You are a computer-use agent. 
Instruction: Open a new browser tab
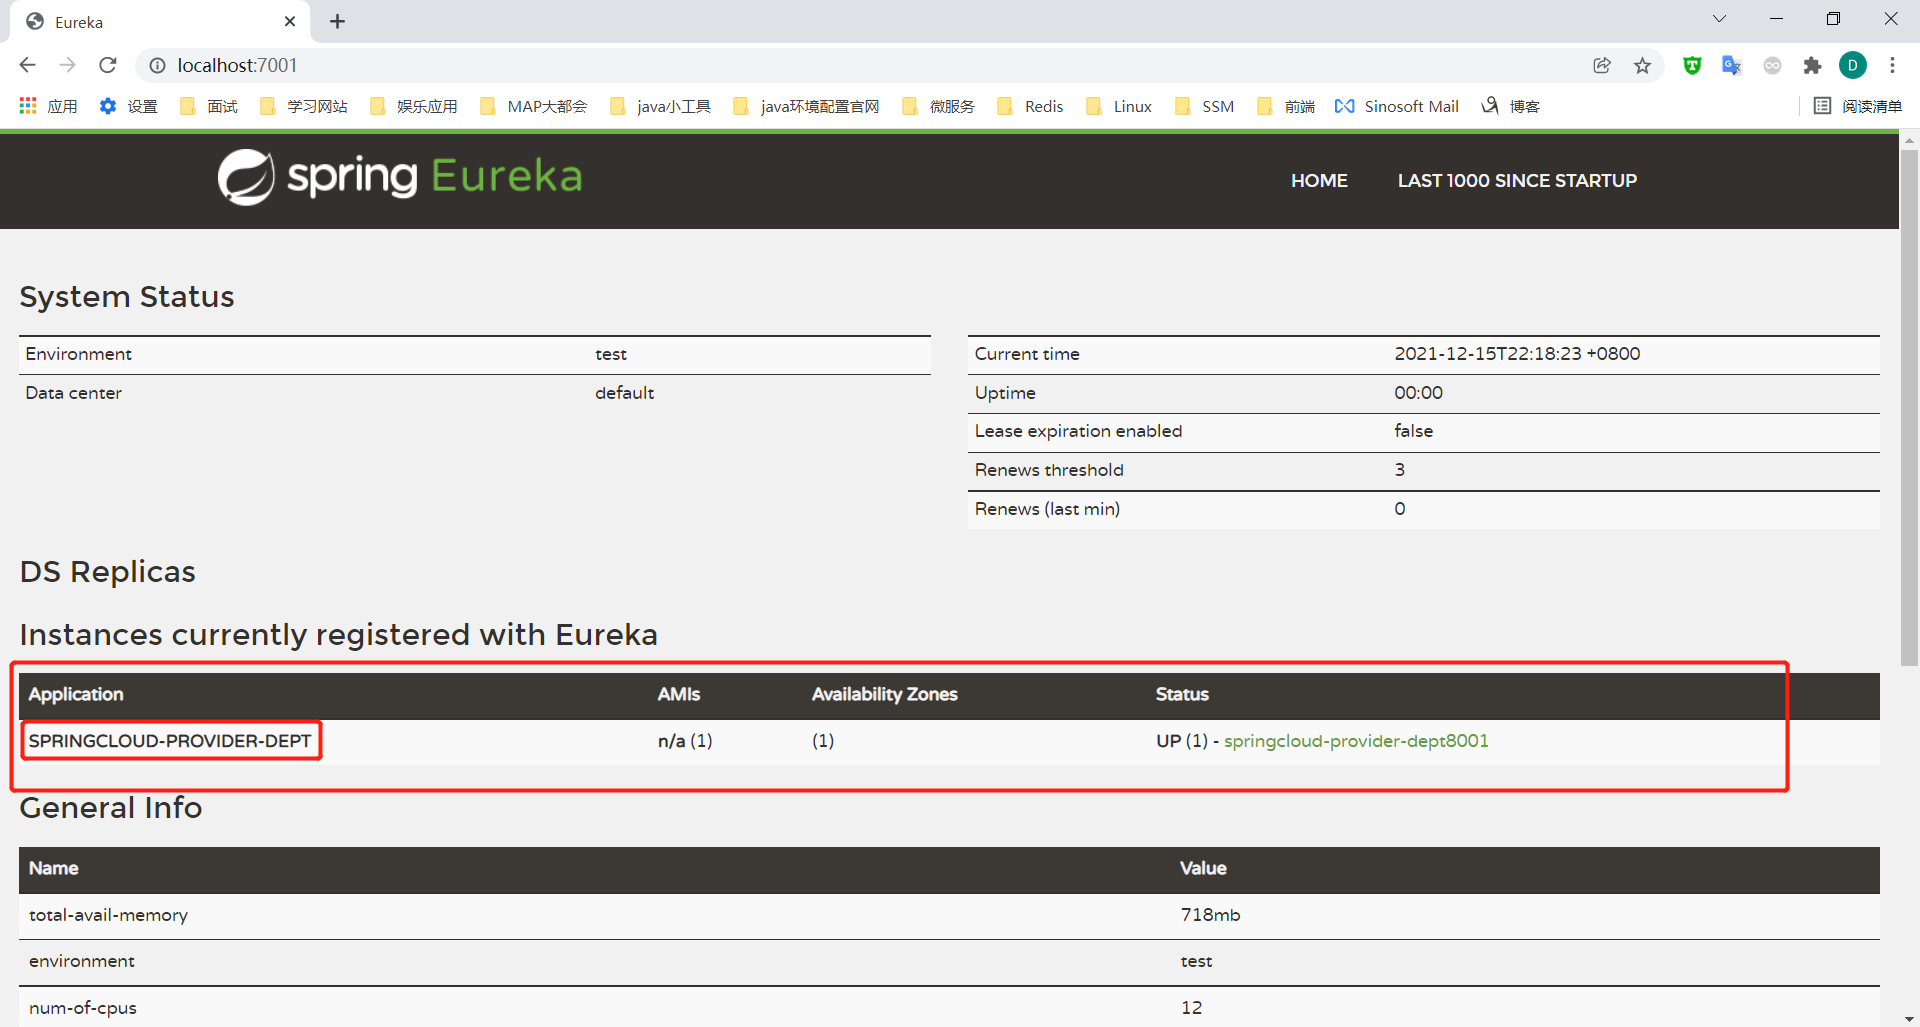click(x=338, y=21)
